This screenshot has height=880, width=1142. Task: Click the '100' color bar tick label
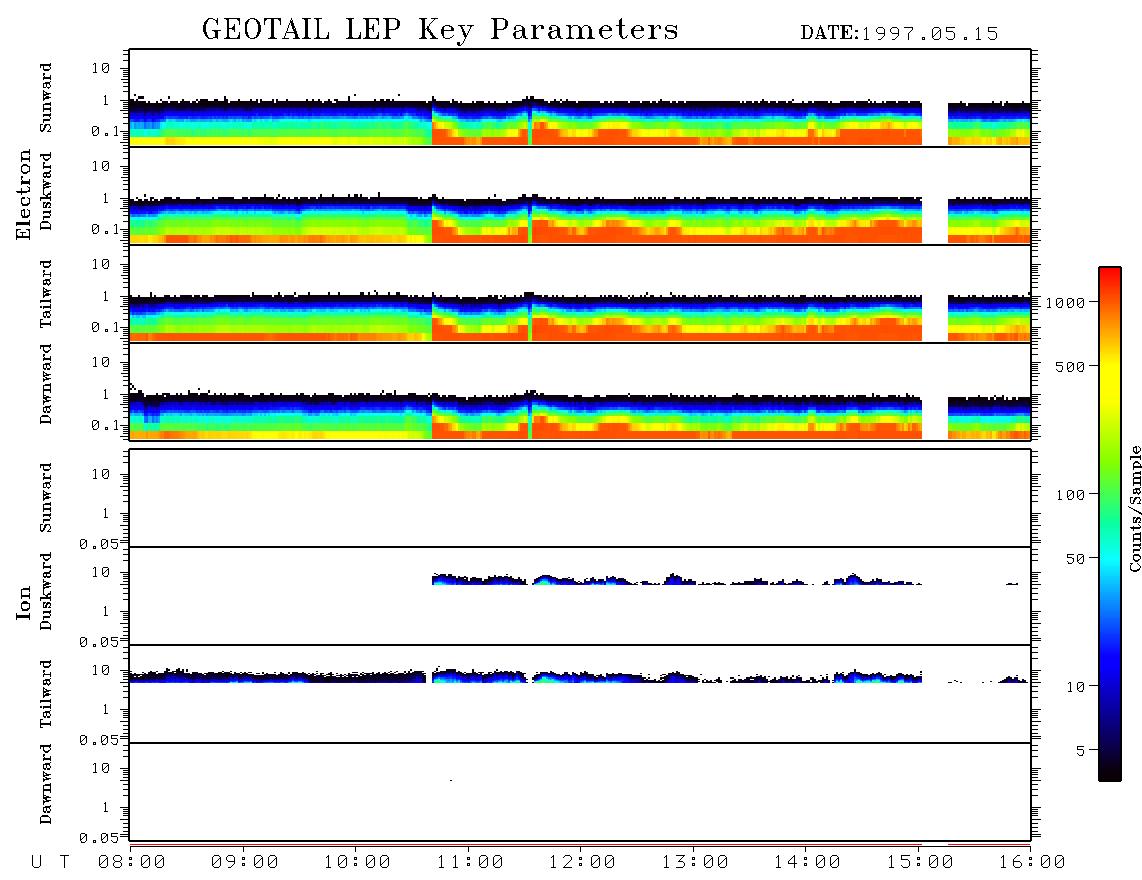click(x=1071, y=495)
